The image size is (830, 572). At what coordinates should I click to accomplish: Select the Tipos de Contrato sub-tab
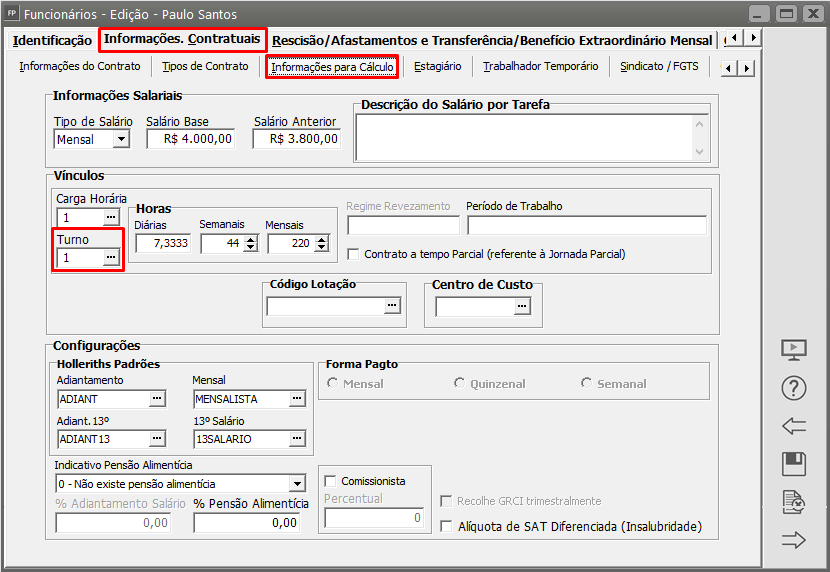pyautogui.click(x=205, y=66)
